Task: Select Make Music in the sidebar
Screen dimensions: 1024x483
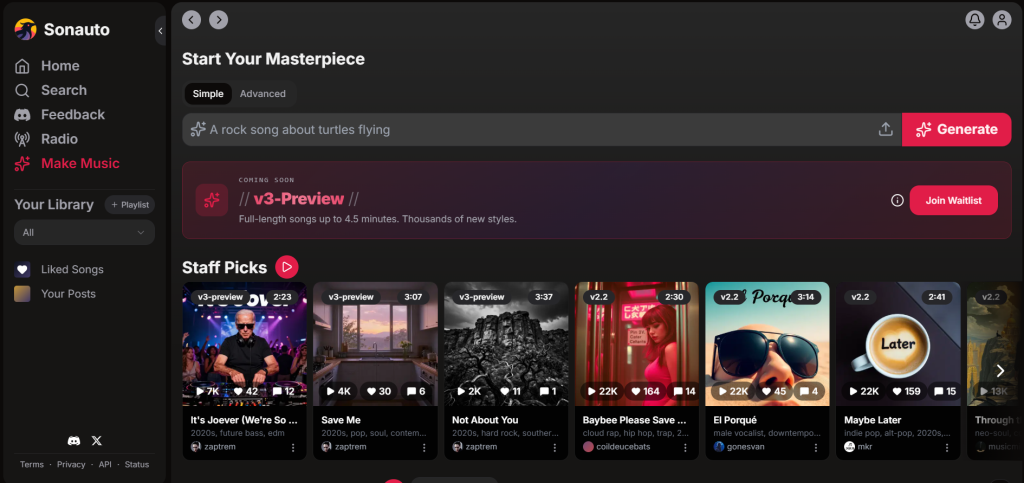Action: coord(67,163)
